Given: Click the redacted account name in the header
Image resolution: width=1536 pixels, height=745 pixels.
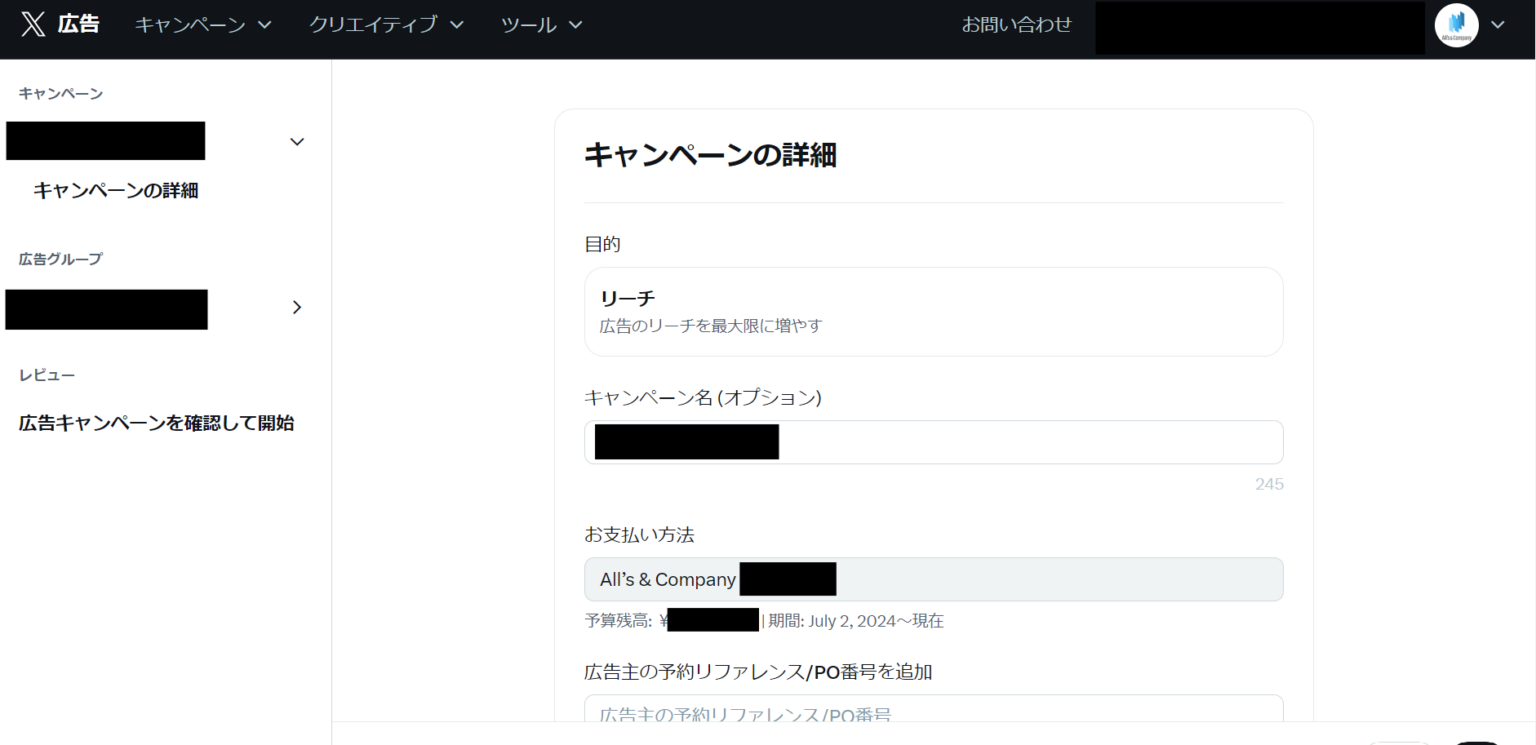Looking at the screenshot, I should 1259,28.
